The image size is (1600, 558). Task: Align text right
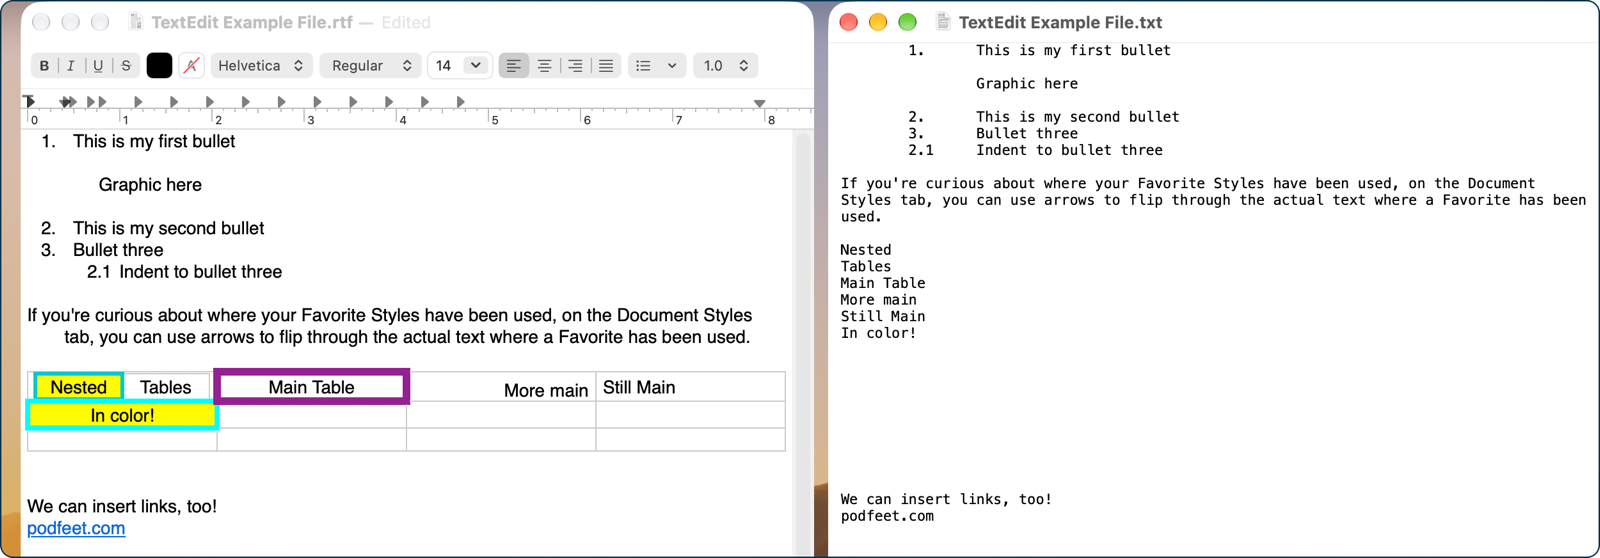575,66
